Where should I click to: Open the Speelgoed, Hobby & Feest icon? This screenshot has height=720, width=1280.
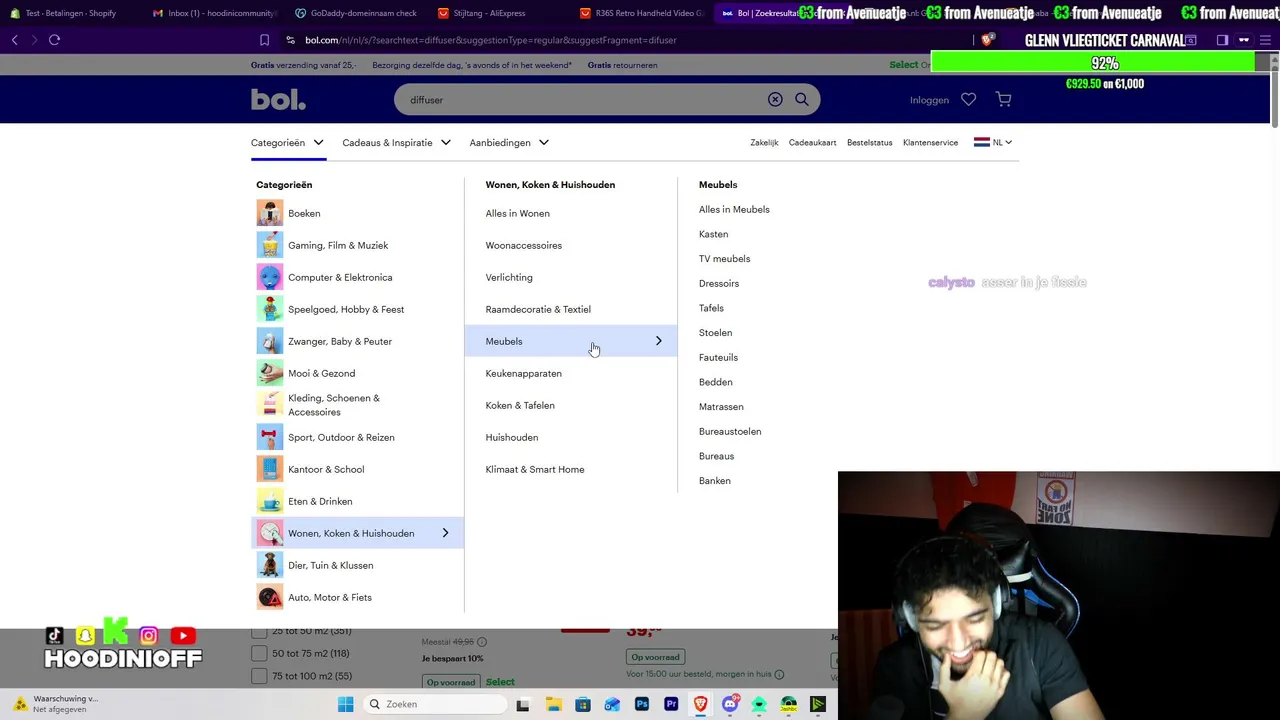270,309
